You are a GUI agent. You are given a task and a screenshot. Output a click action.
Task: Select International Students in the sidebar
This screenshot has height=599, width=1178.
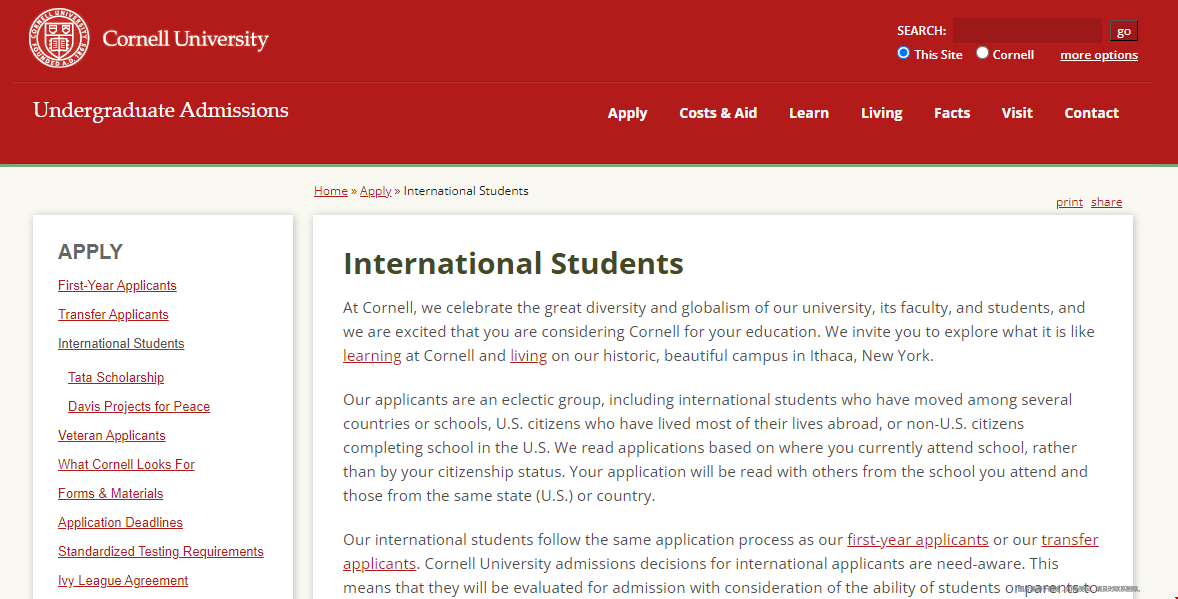tap(121, 343)
